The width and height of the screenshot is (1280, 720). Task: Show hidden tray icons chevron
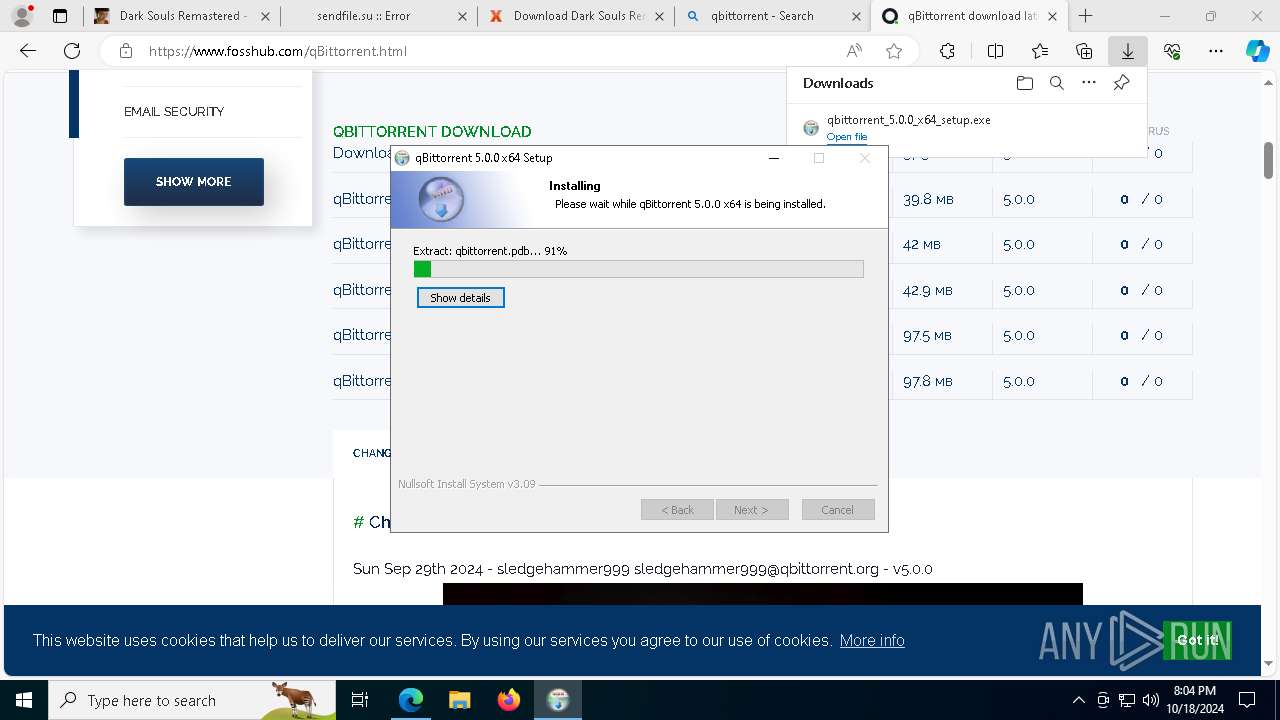tap(1078, 700)
